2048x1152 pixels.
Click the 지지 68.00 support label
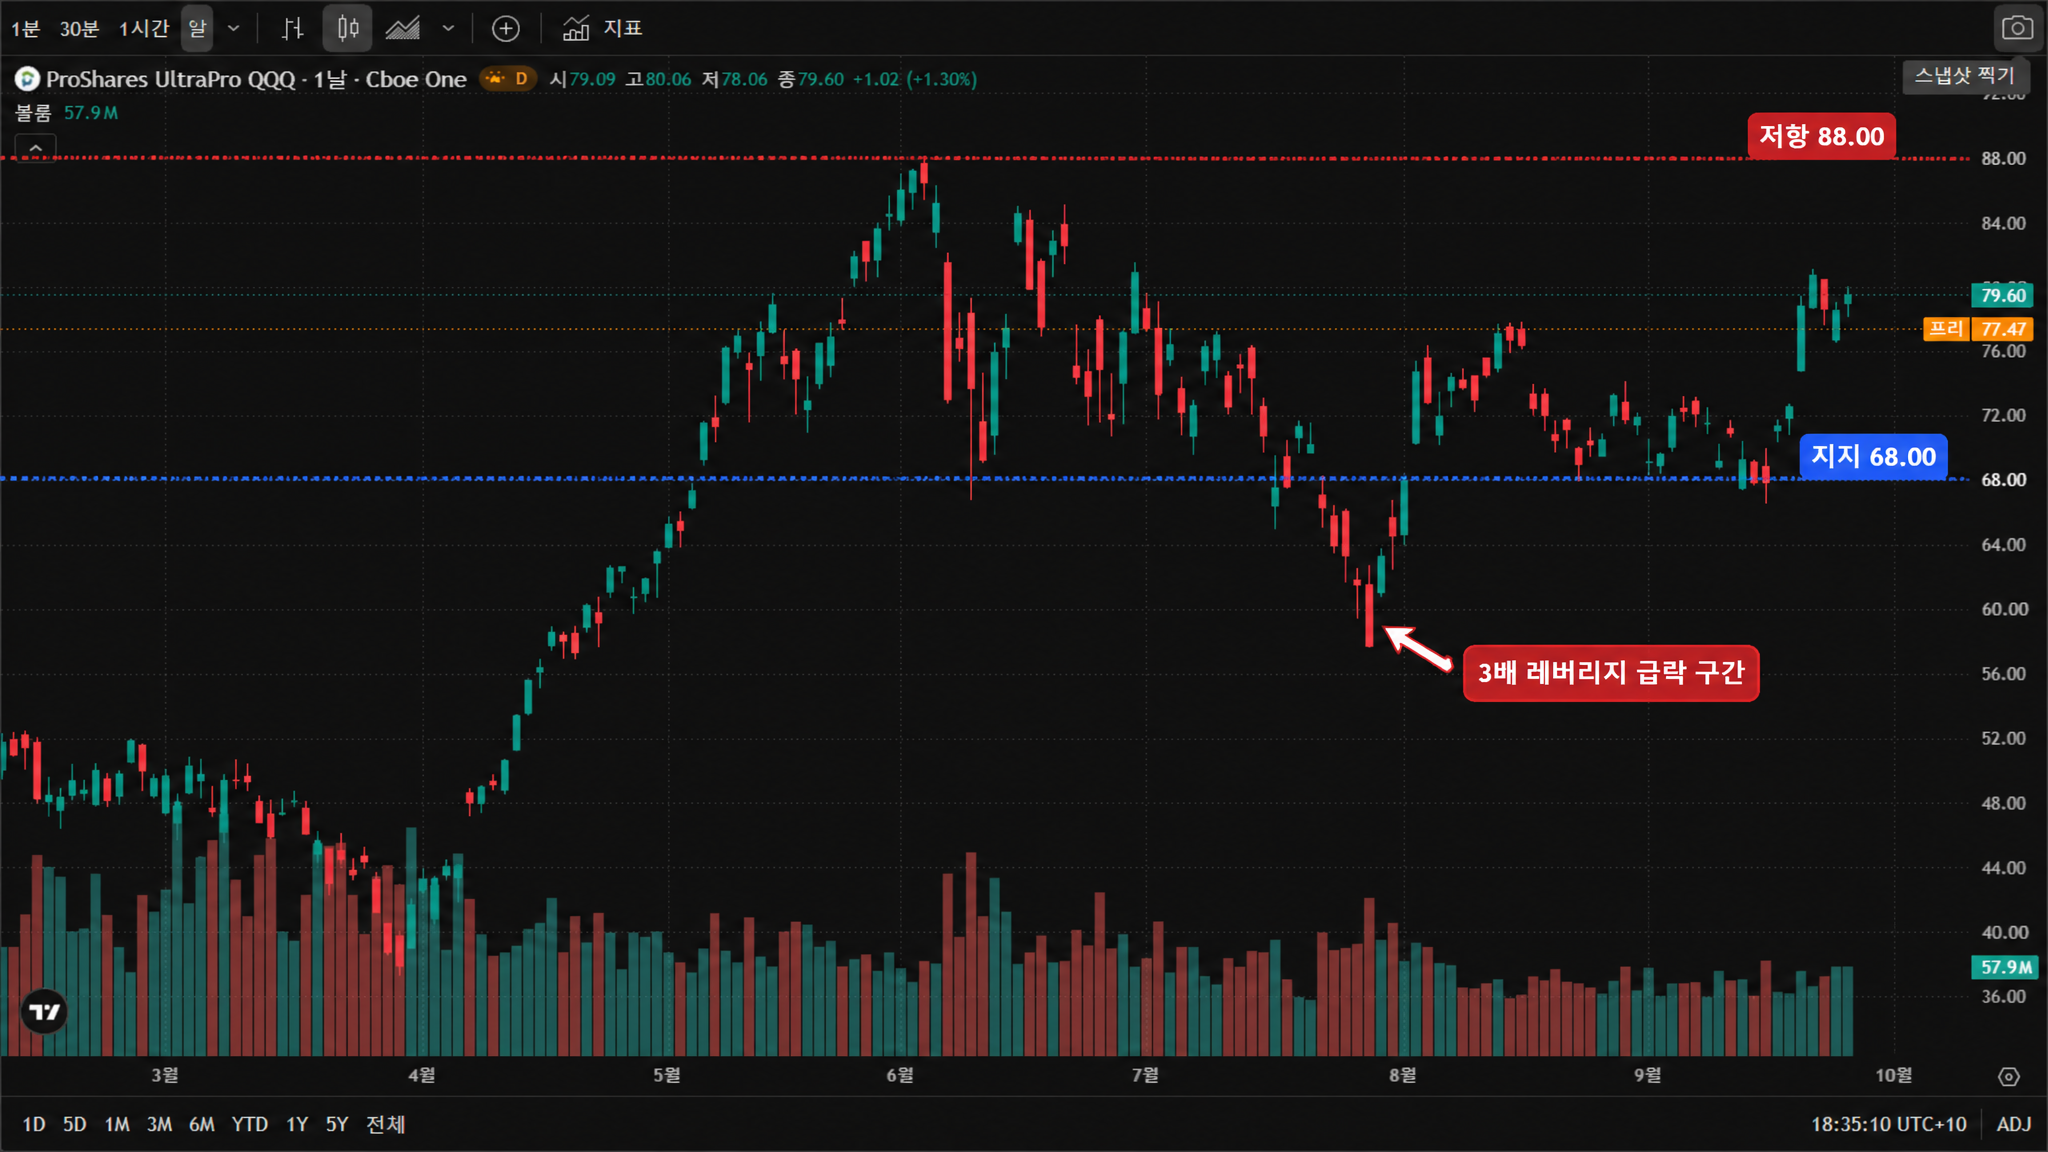(1873, 457)
